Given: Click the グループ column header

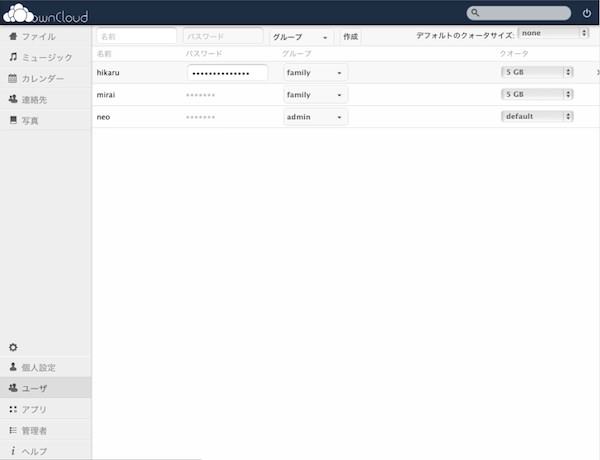Looking at the screenshot, I should pyautogui.click(x=297, y=53).
